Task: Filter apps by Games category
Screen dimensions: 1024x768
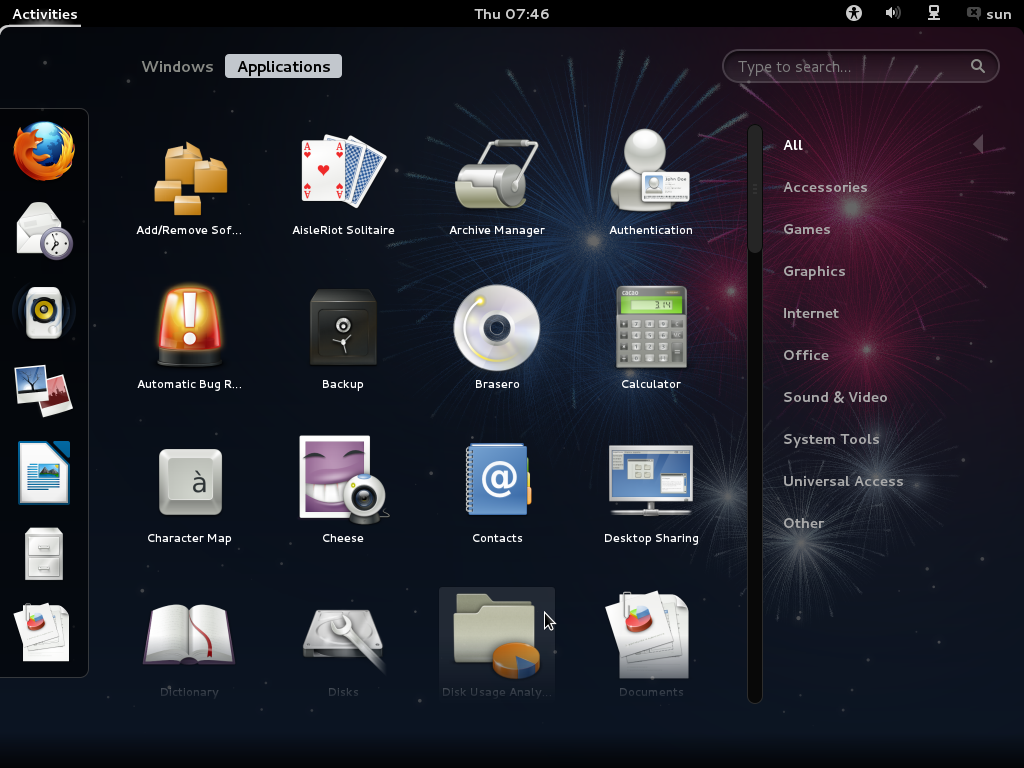Action: (x=807, y=229)
